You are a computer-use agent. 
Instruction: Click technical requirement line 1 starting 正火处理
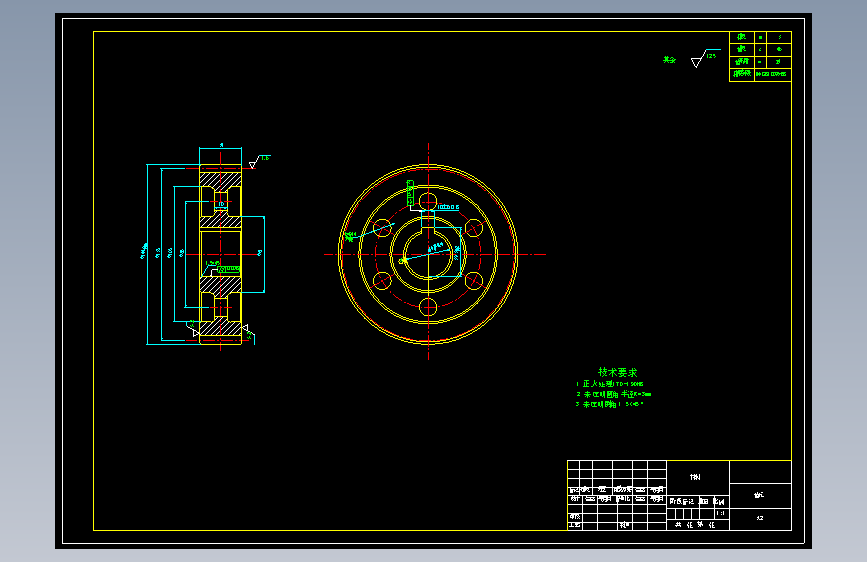[610, 384]
